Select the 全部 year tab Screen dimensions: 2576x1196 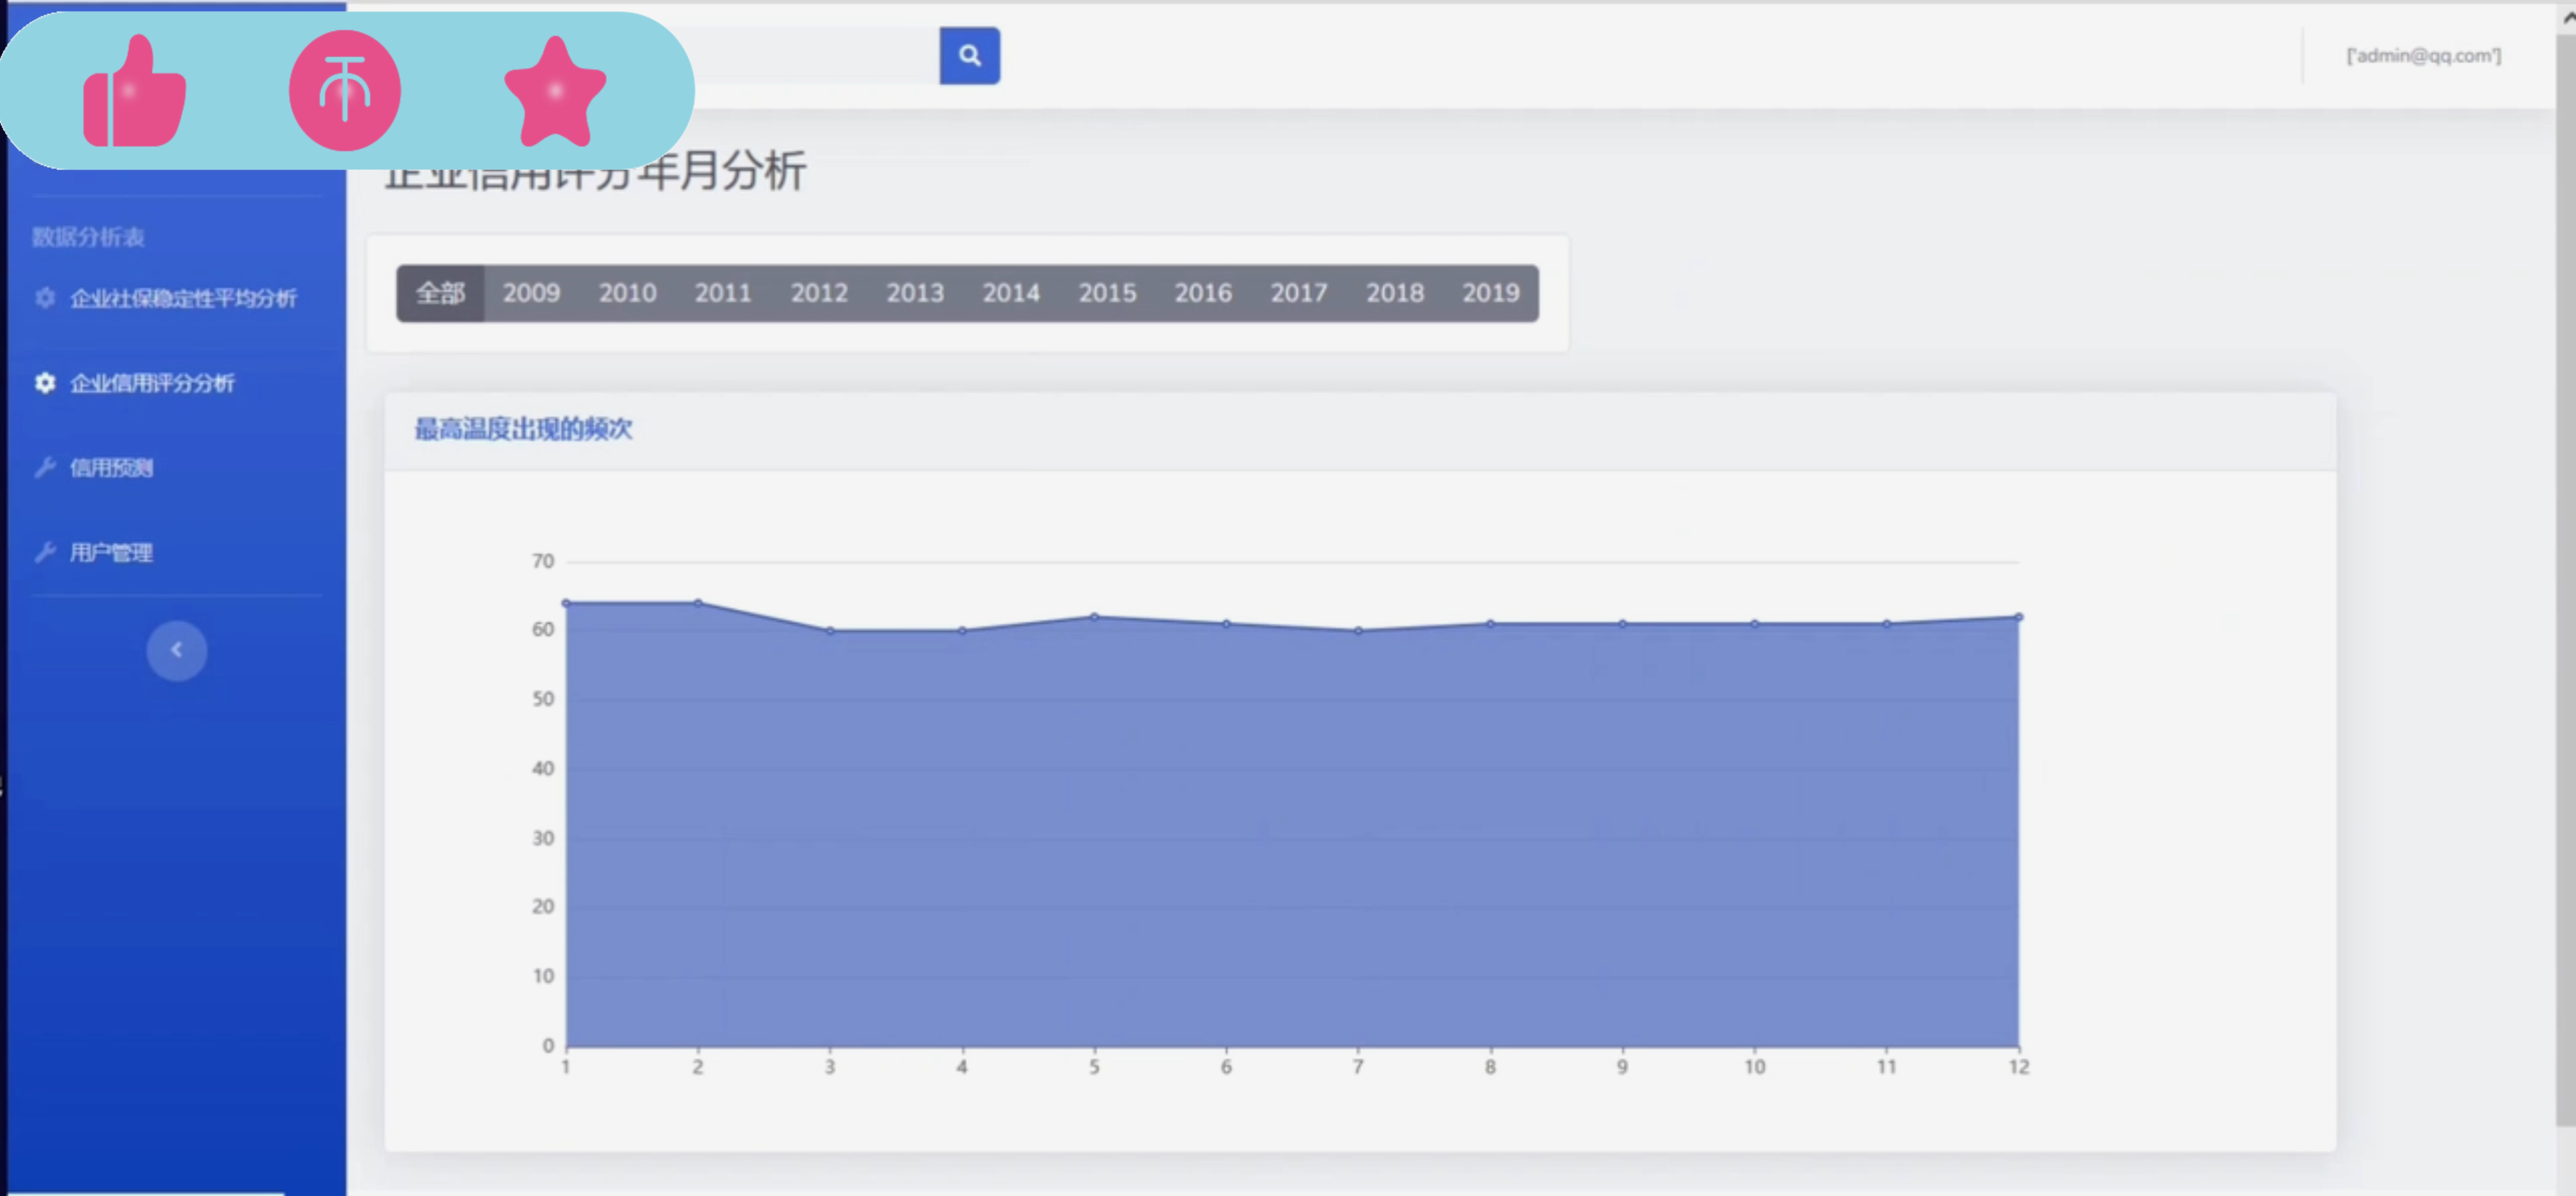pyautogui.click(x=440, y=293)
